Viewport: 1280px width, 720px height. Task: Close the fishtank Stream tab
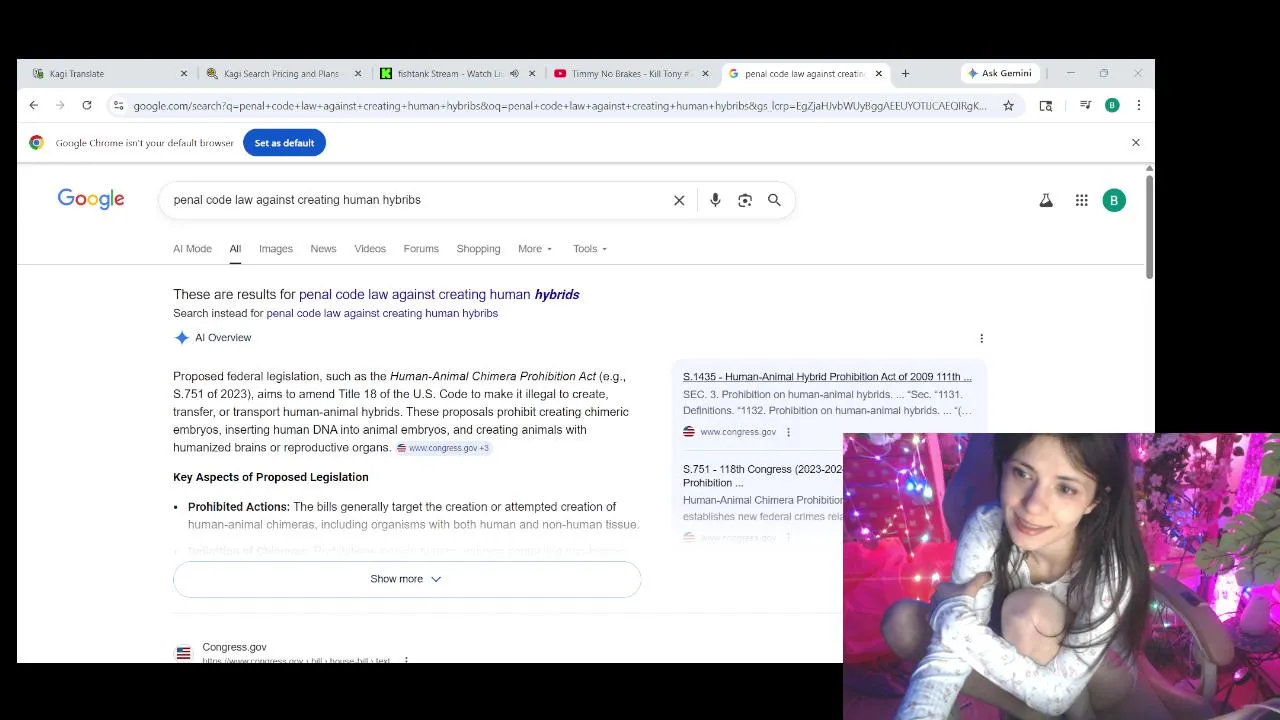pos(532,73)
